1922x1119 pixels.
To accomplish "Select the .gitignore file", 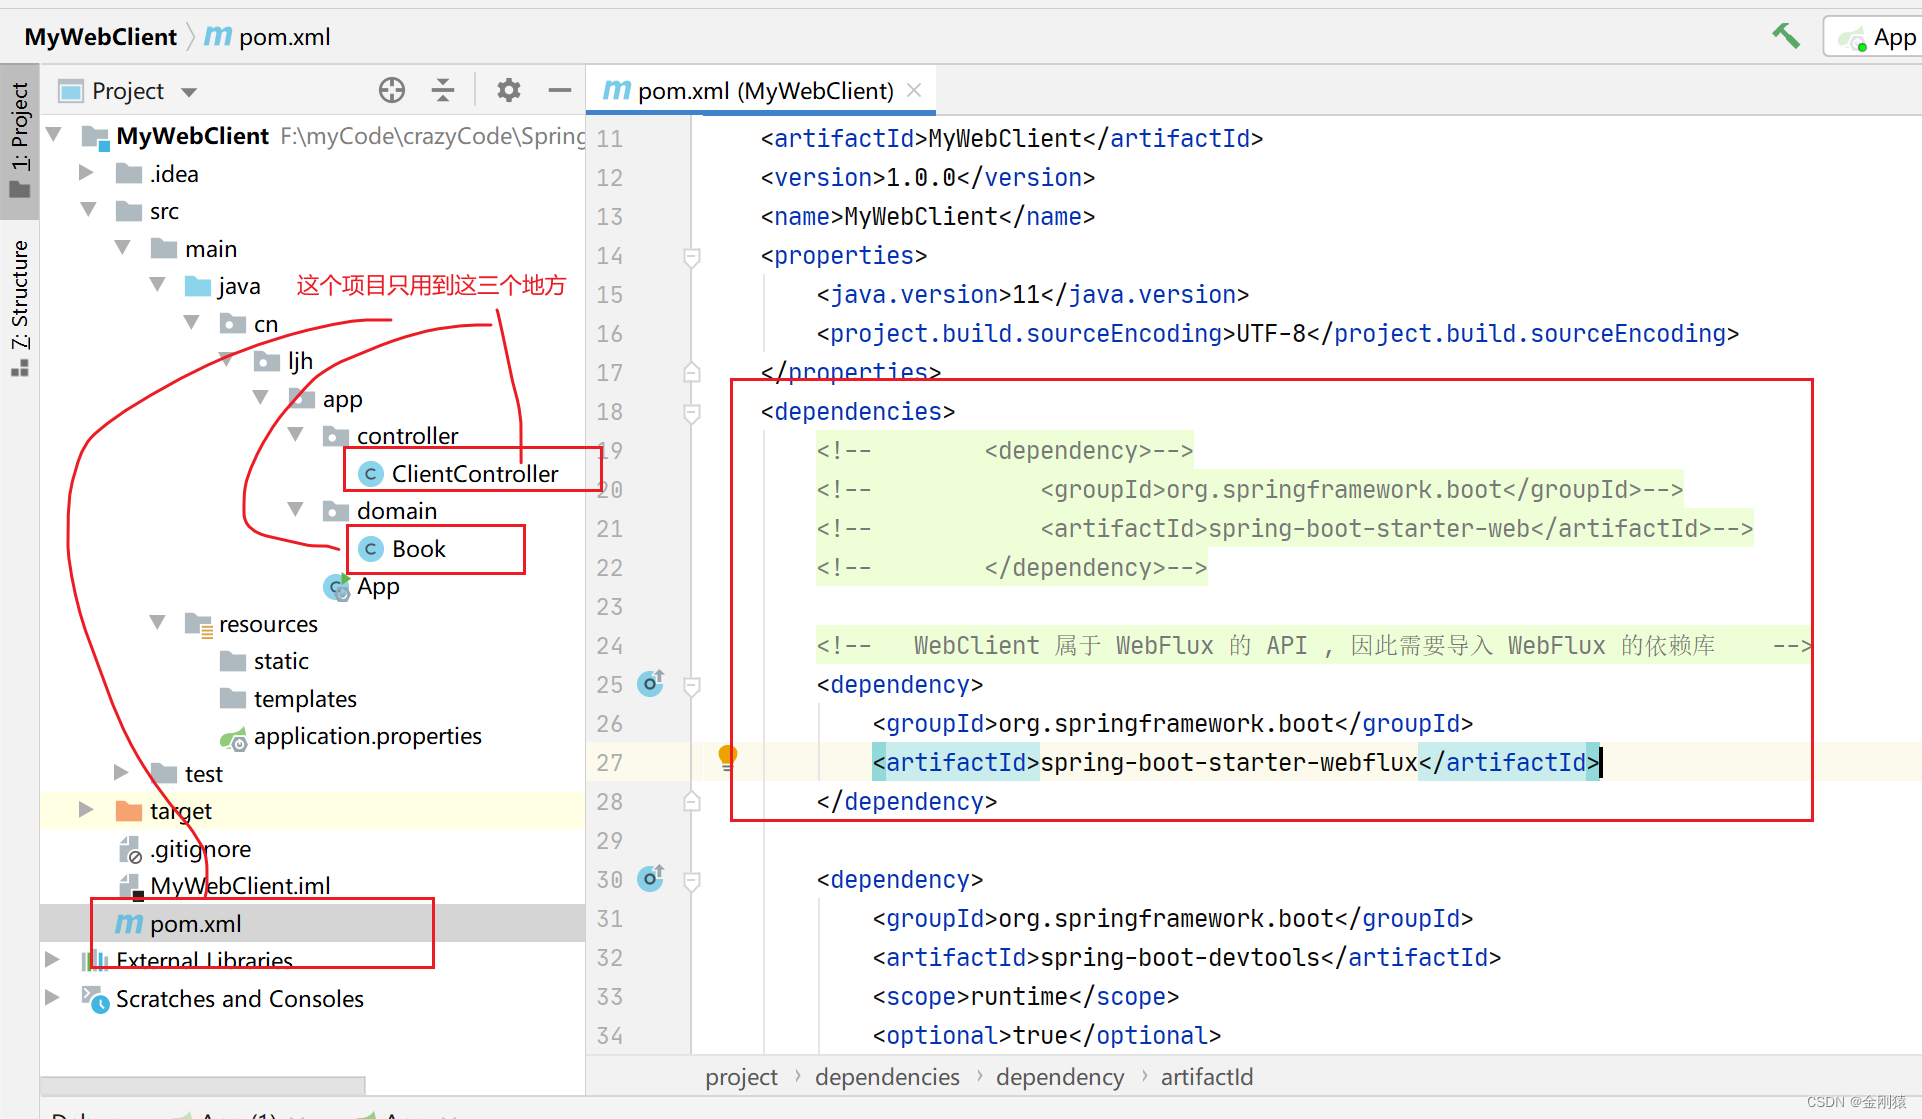I will (185, 849).
